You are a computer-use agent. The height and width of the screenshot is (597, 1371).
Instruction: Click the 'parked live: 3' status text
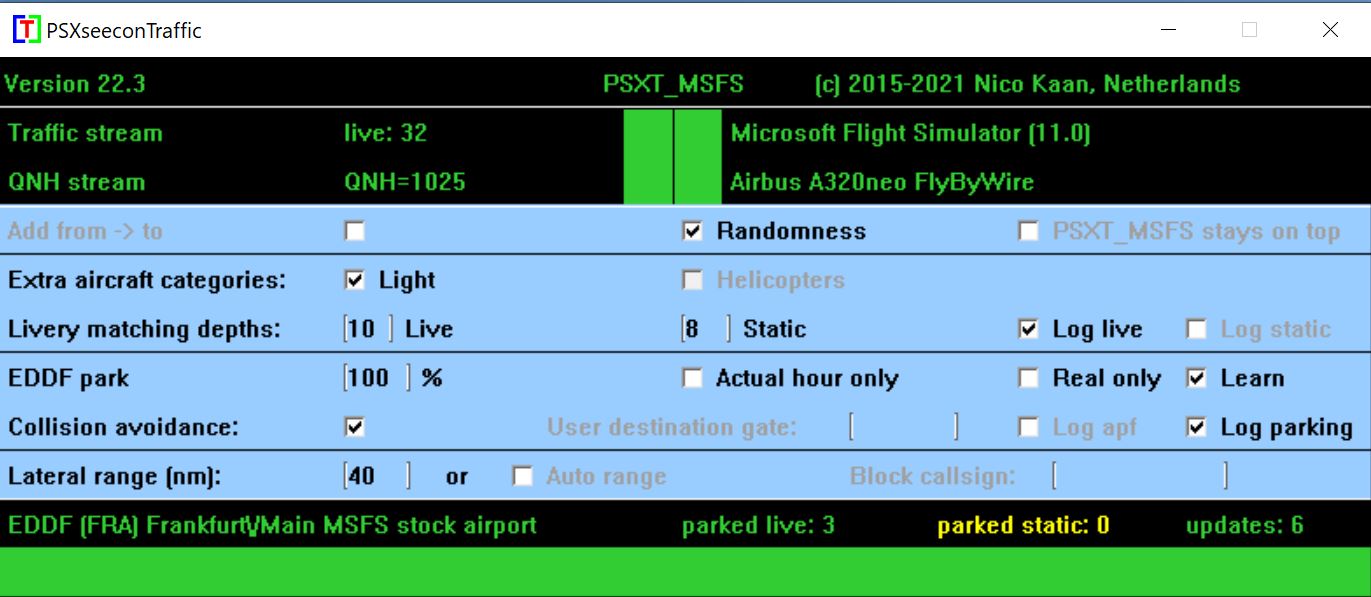tap(758, 525)
